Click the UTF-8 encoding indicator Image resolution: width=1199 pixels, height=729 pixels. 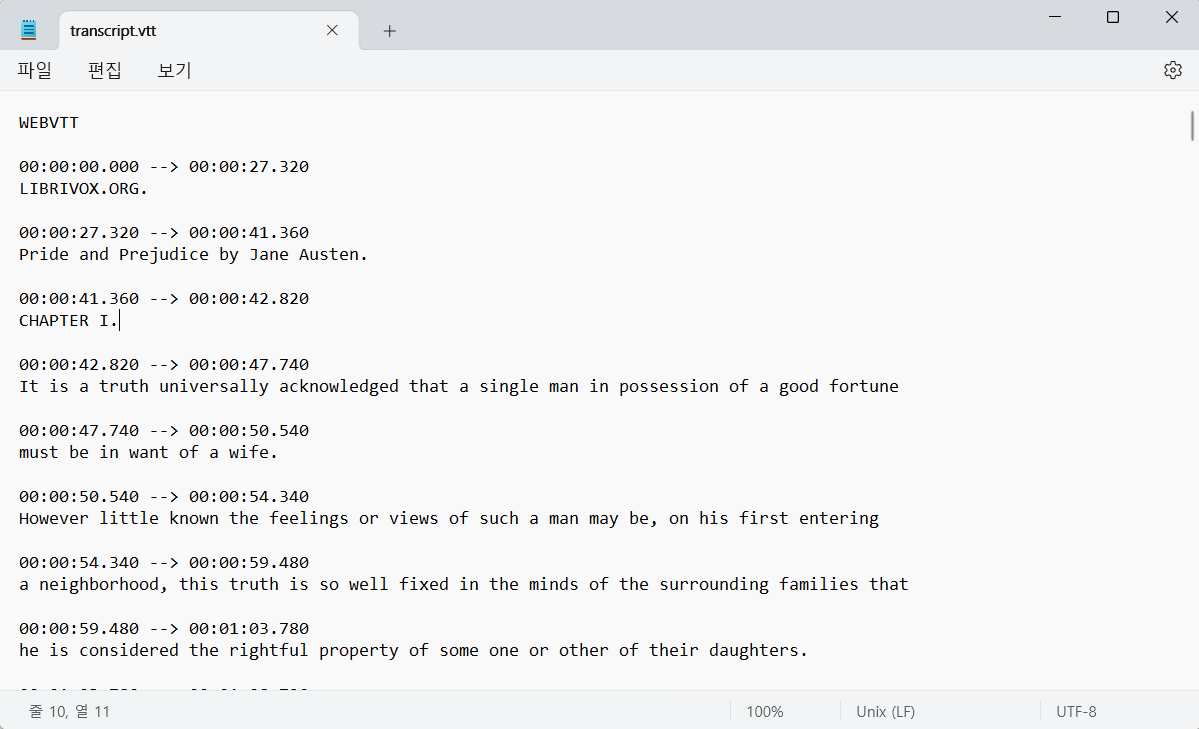click(x=1076, y=711)
